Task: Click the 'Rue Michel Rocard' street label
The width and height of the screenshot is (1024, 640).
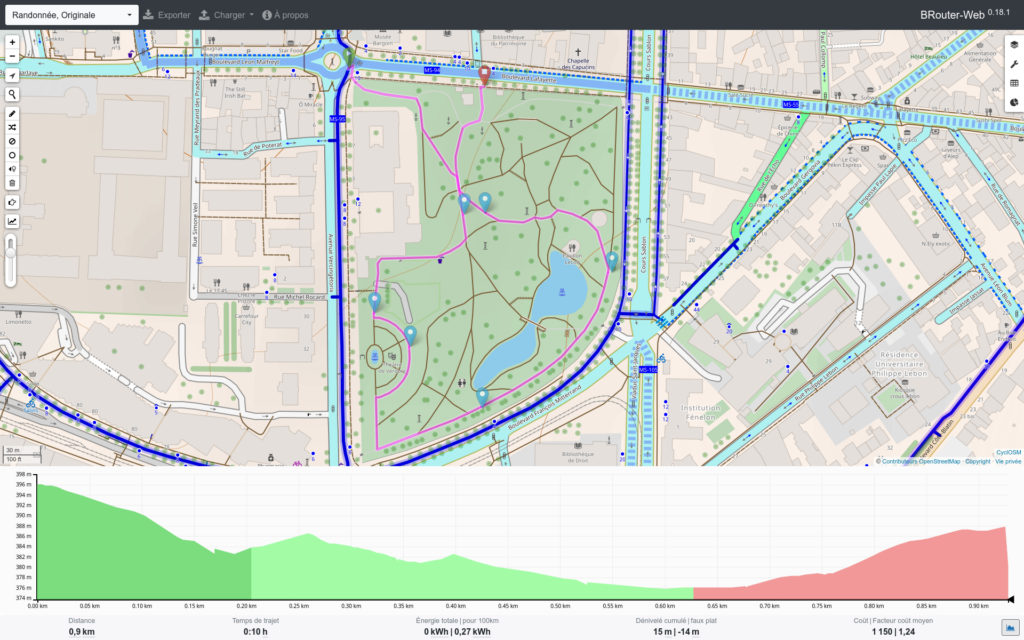Action: (299, 297)
